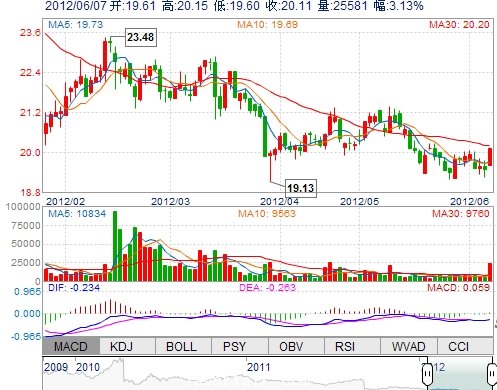Click the MA5 19.73 price legend

[x=76, y=25]
